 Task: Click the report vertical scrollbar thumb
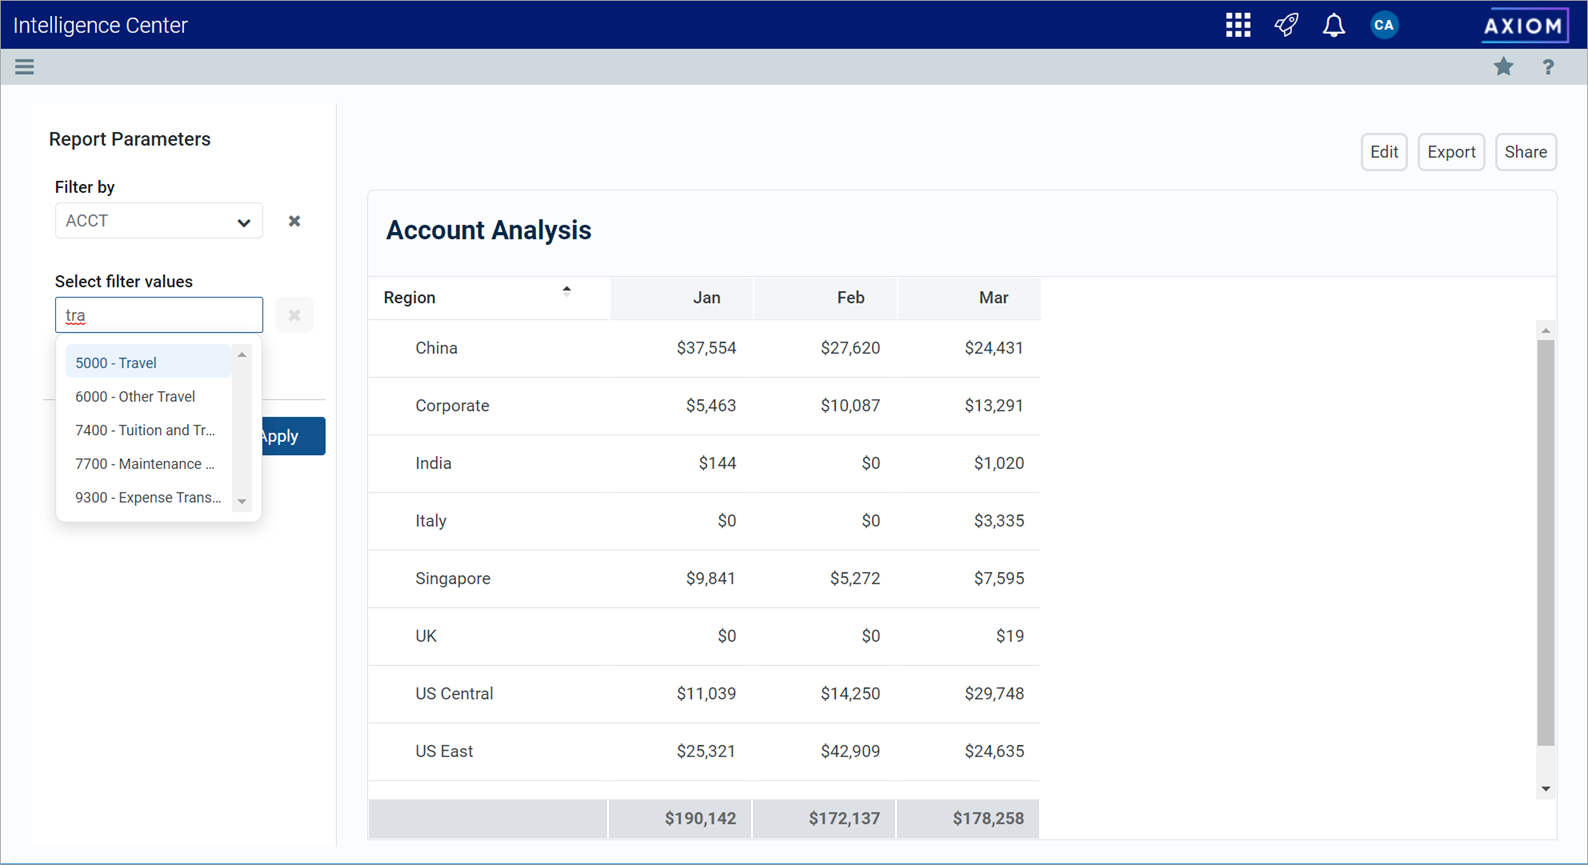tap(1546, 543)
